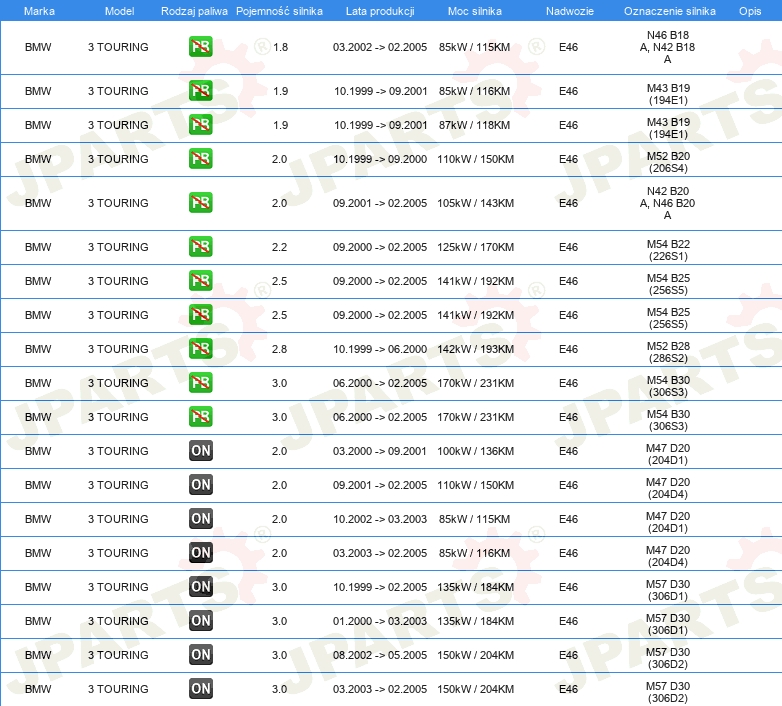The image size is (782, 706).
Task: Click the PB icon in the 105kW / 143KM row
Action: pyautogui.click(x=200, y=203)
